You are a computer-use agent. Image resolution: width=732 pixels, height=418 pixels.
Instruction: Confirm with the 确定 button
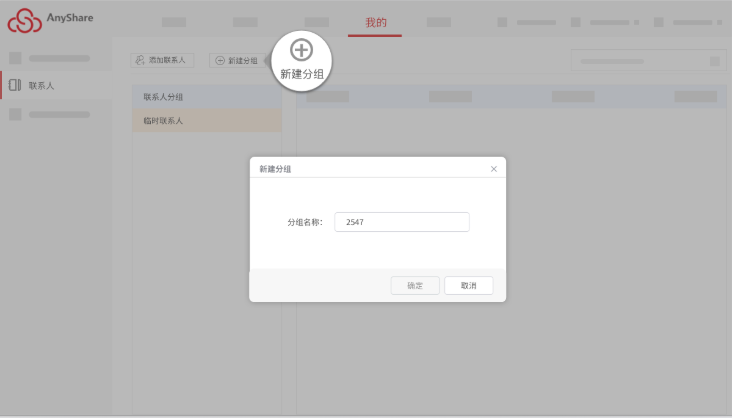coord(415,286)
